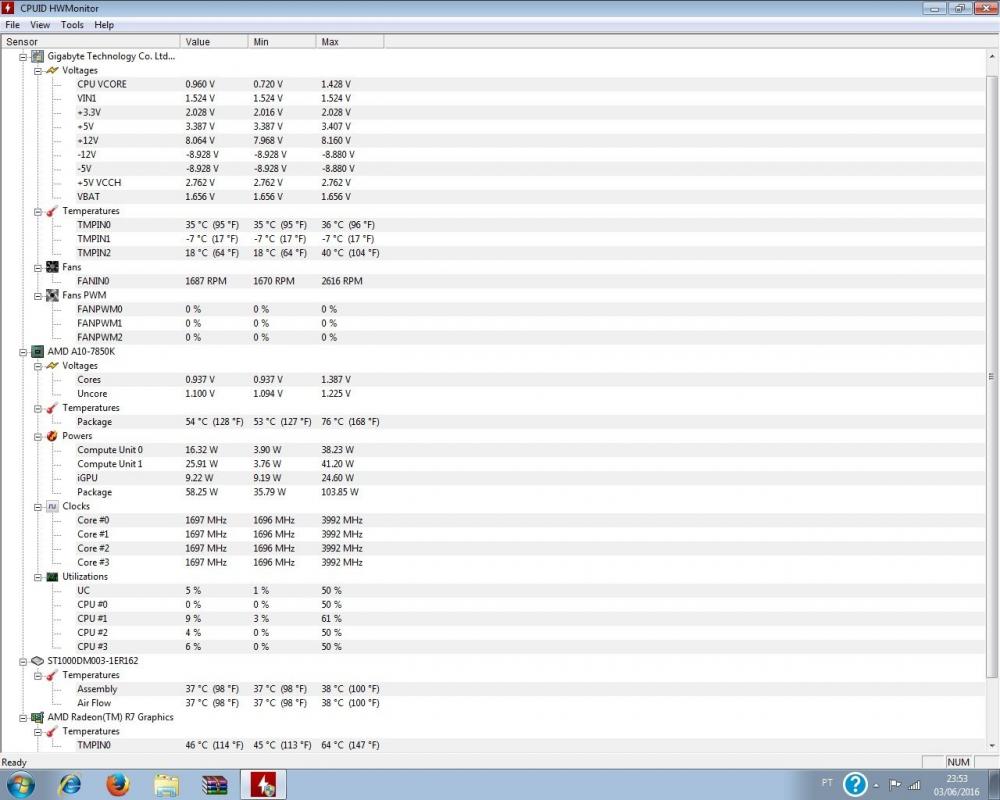This screenshot has height=800, width=1000.
Task: Click the Utilizations category icon
Action: pos(52,577)
